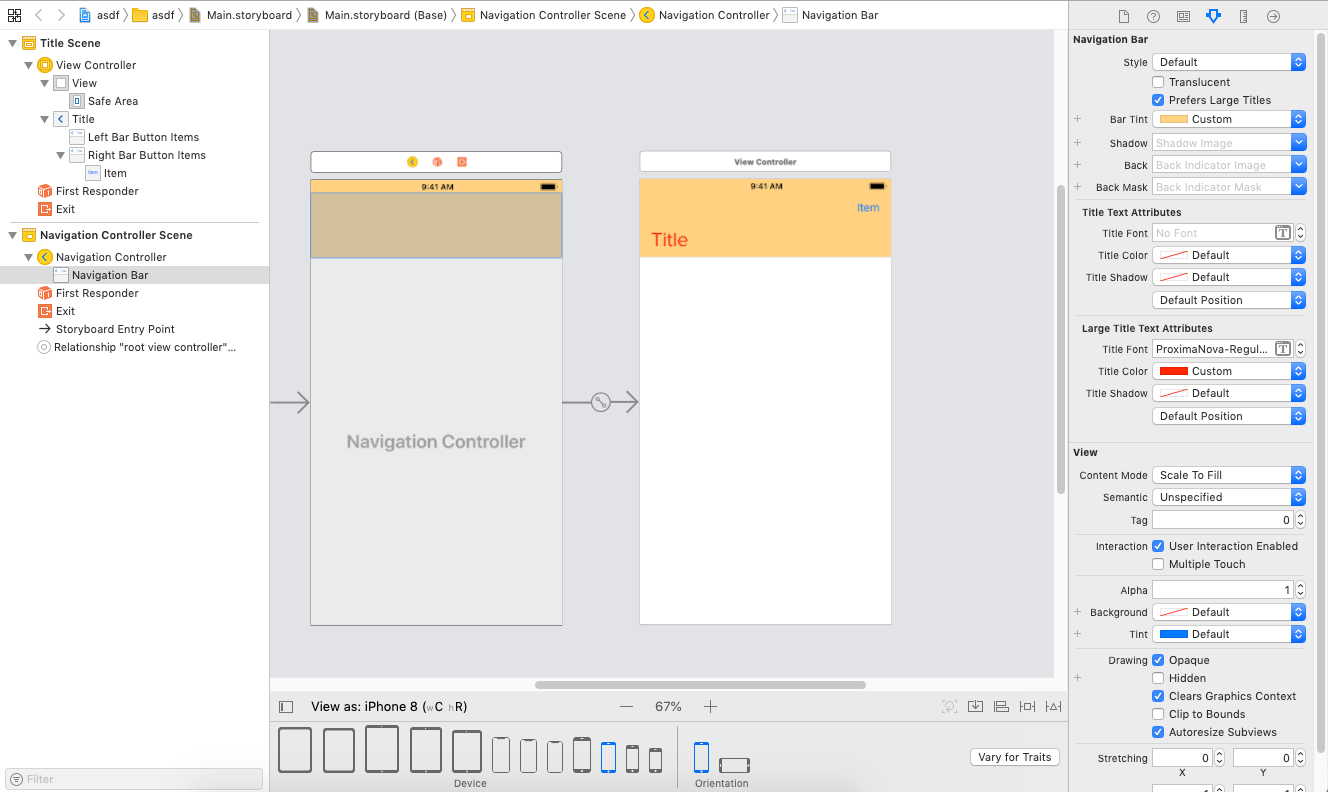The image size is (1328, 792).
Task: Choose landscape orientation
Action: tap(734, 765)
